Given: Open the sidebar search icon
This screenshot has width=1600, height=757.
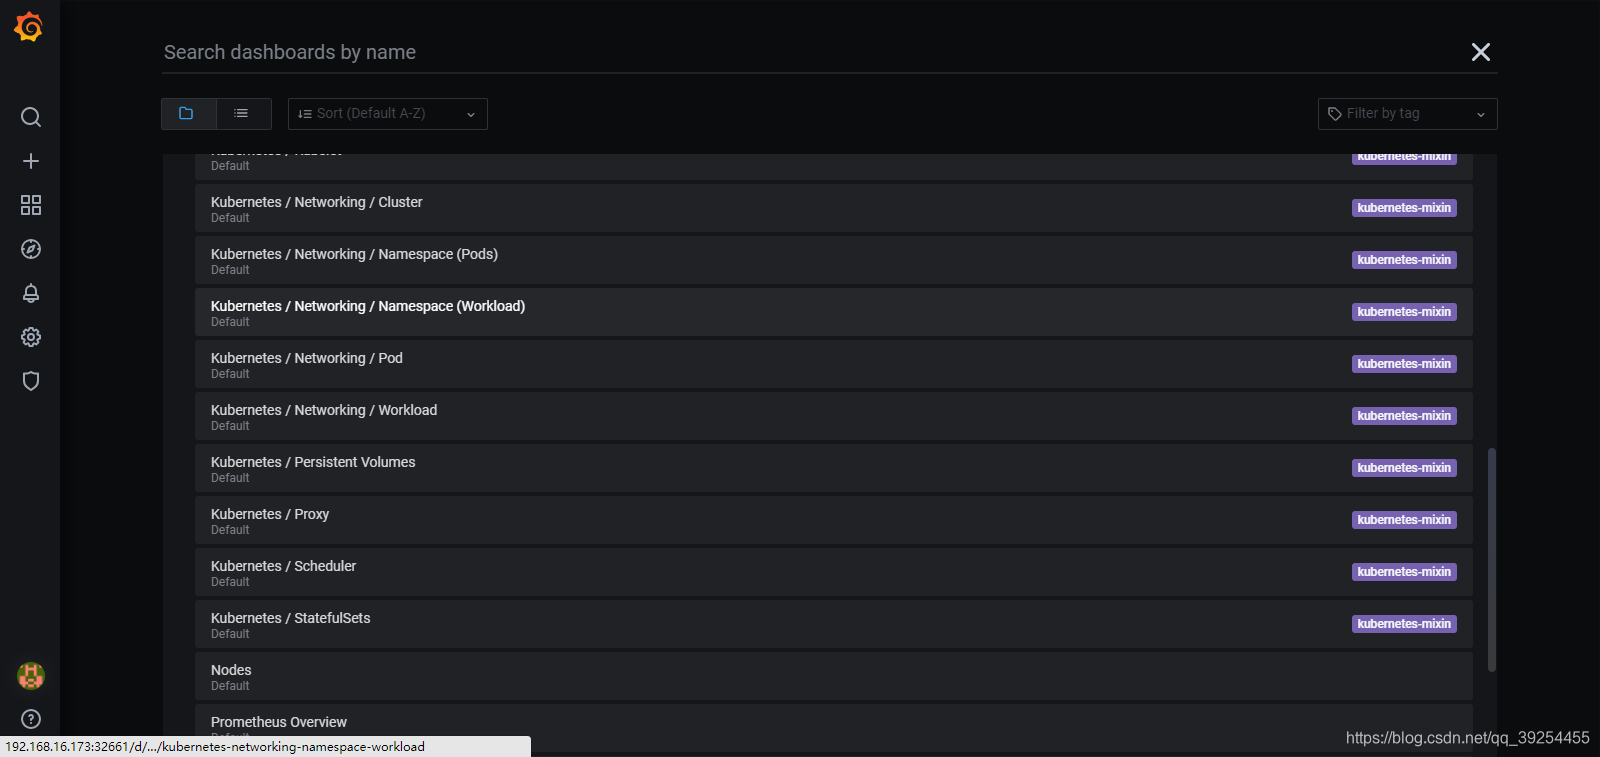Looking at the screenshot, I should click(31, 117).
